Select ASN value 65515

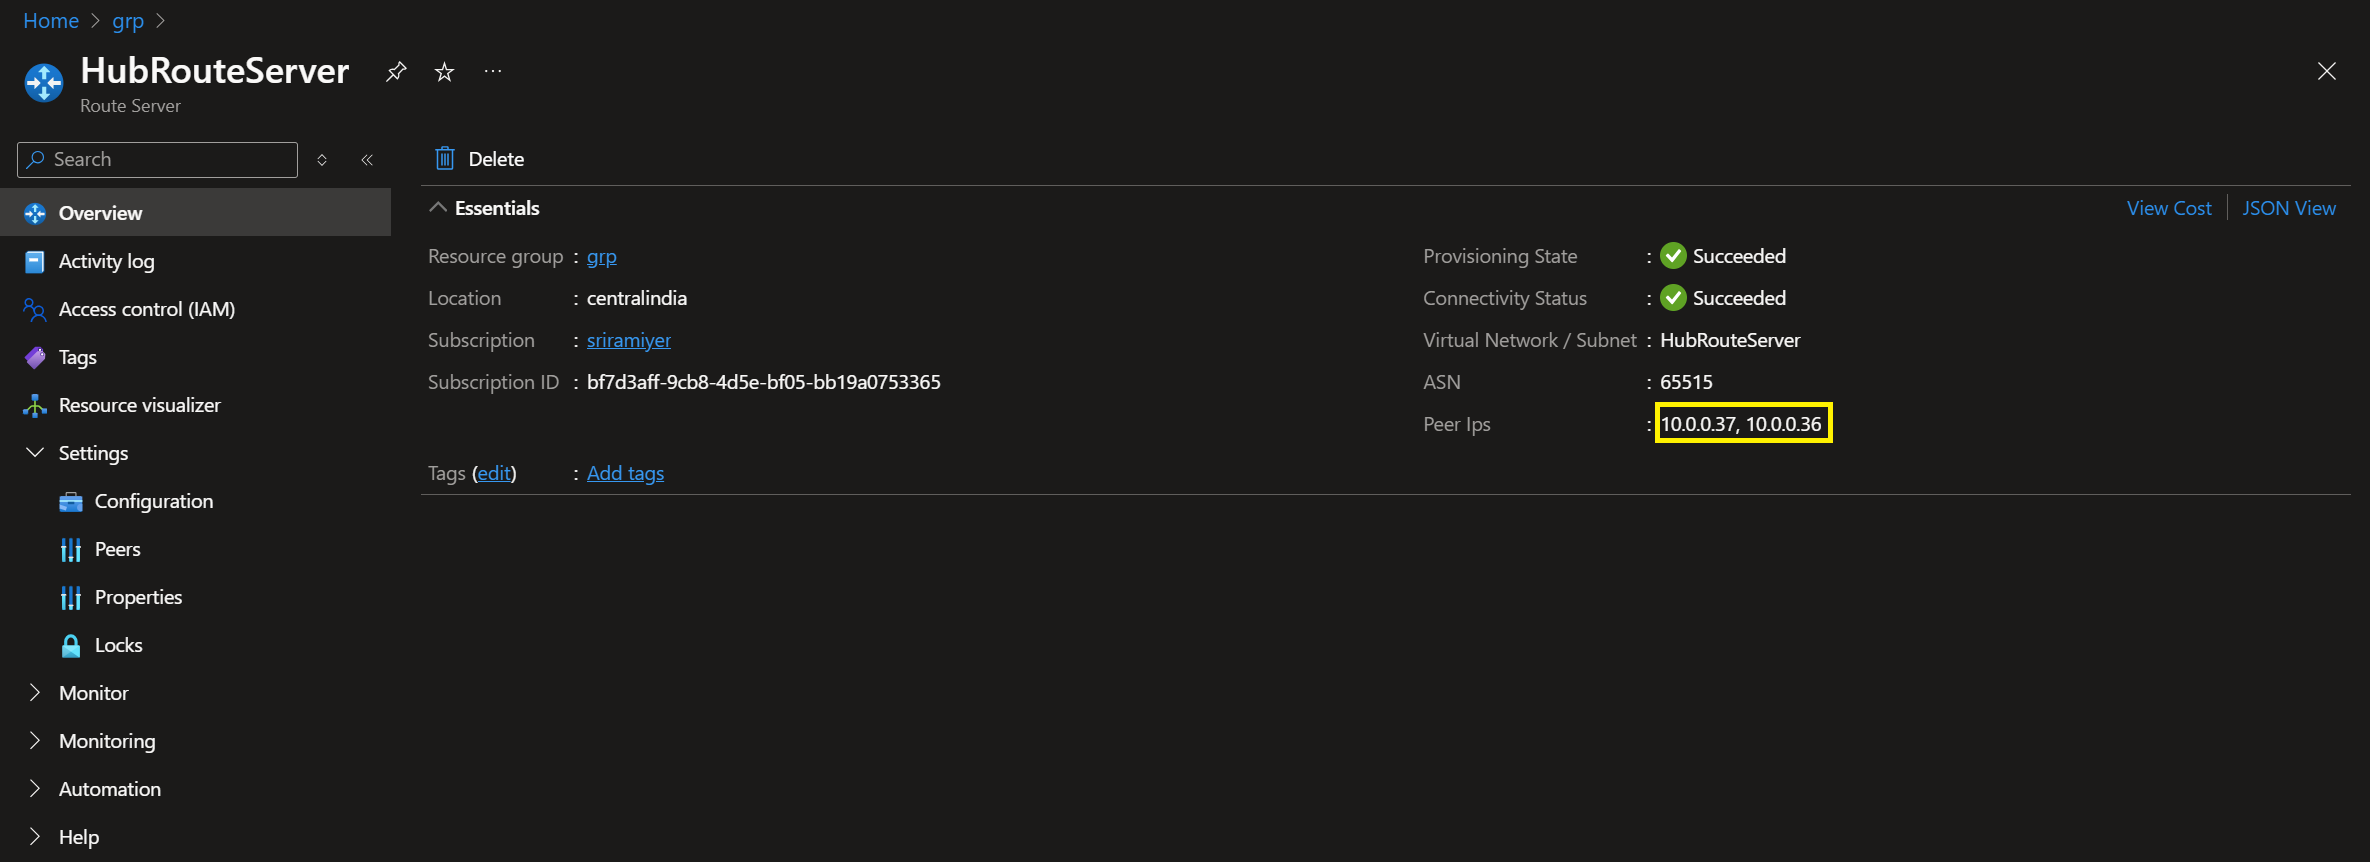pos(1686,382)
